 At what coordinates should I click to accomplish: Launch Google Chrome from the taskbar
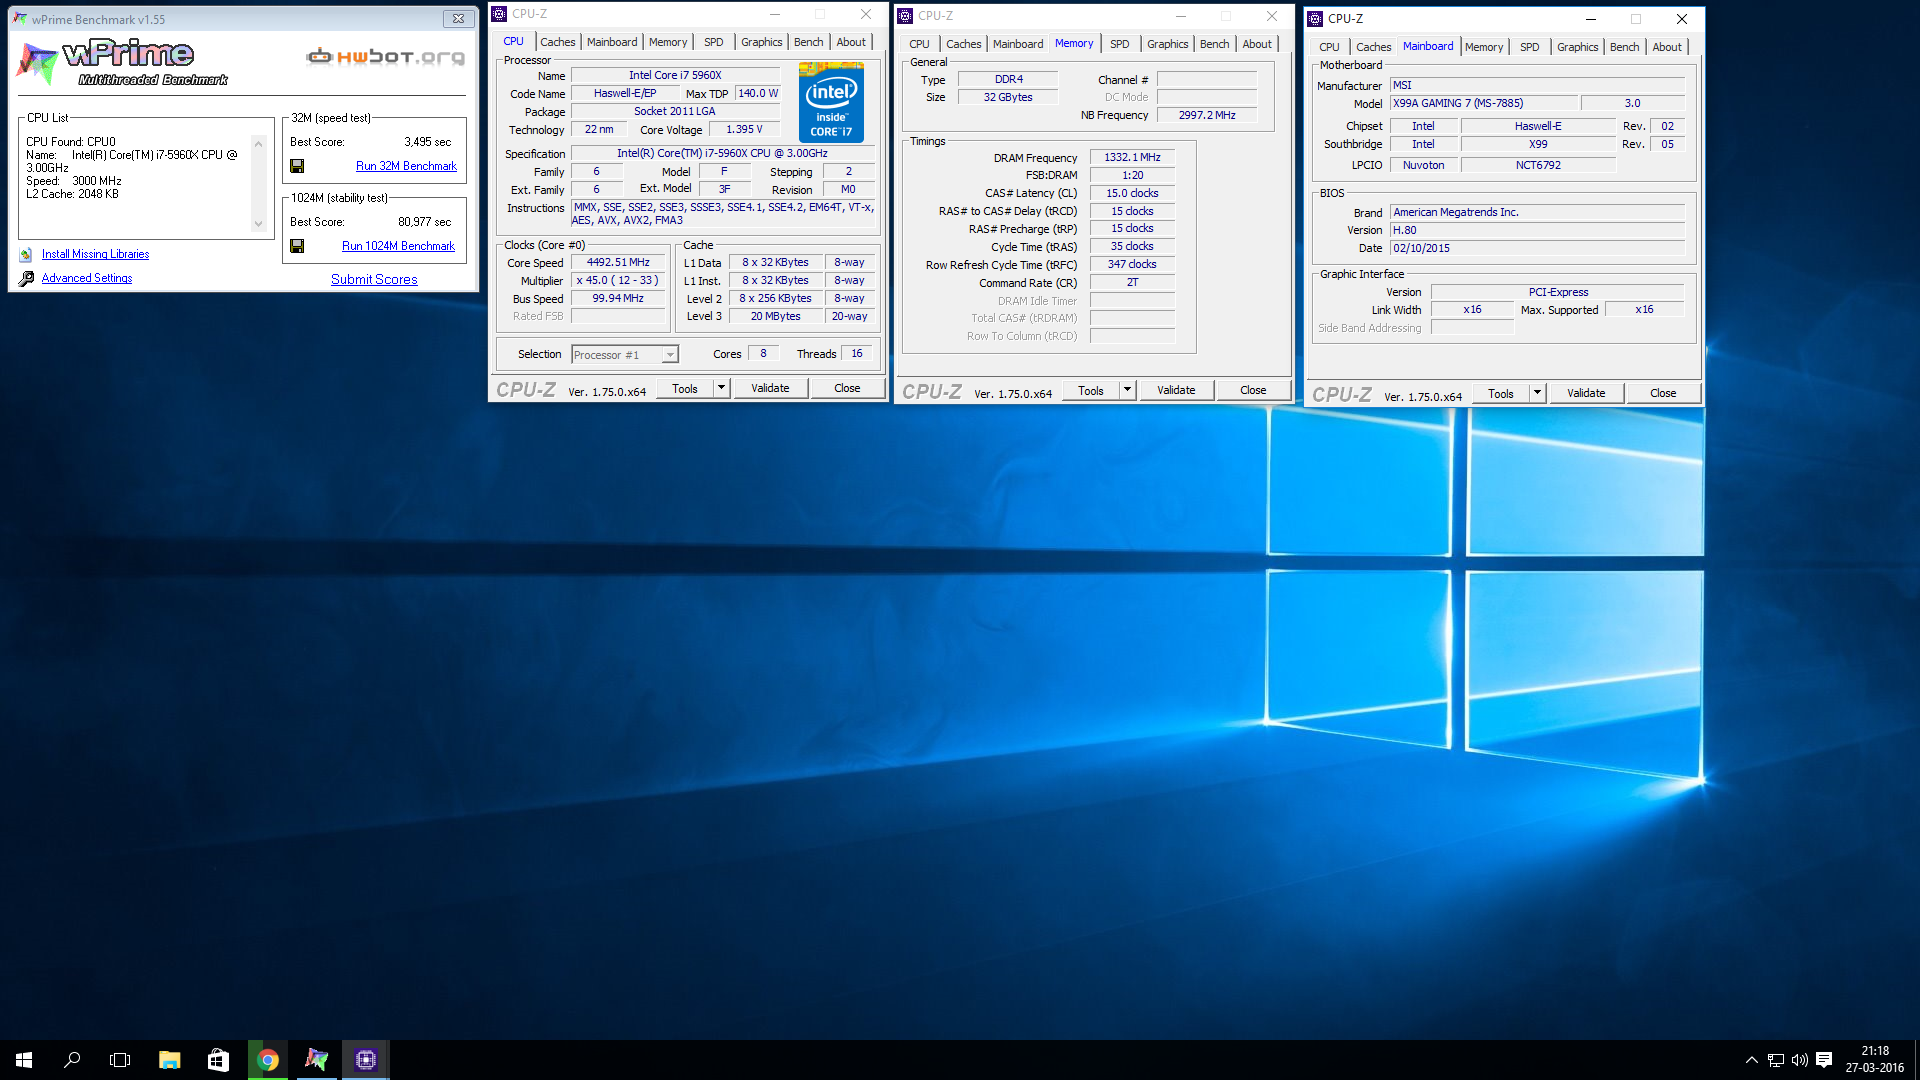pyautogui.click(x=268, y=1060)
